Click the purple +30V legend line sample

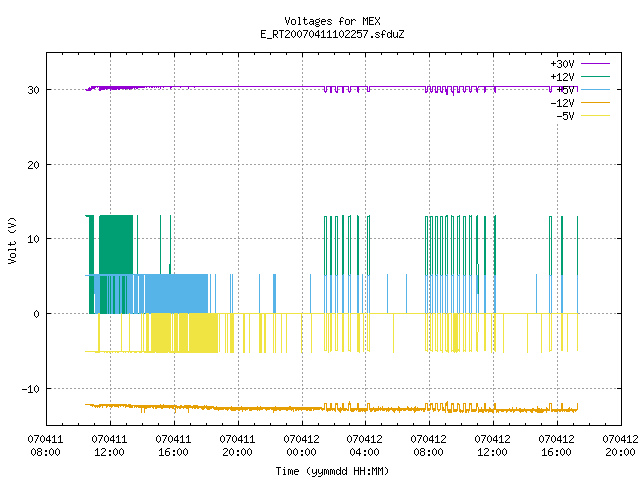click(595, 64)
